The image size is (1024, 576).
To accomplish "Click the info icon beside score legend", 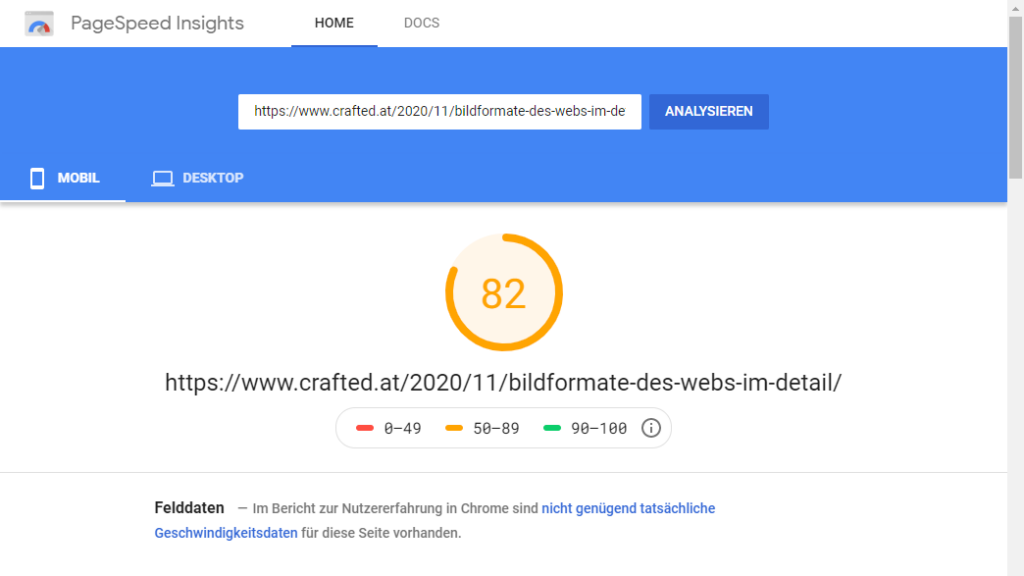I will click(x=650, y=428).
